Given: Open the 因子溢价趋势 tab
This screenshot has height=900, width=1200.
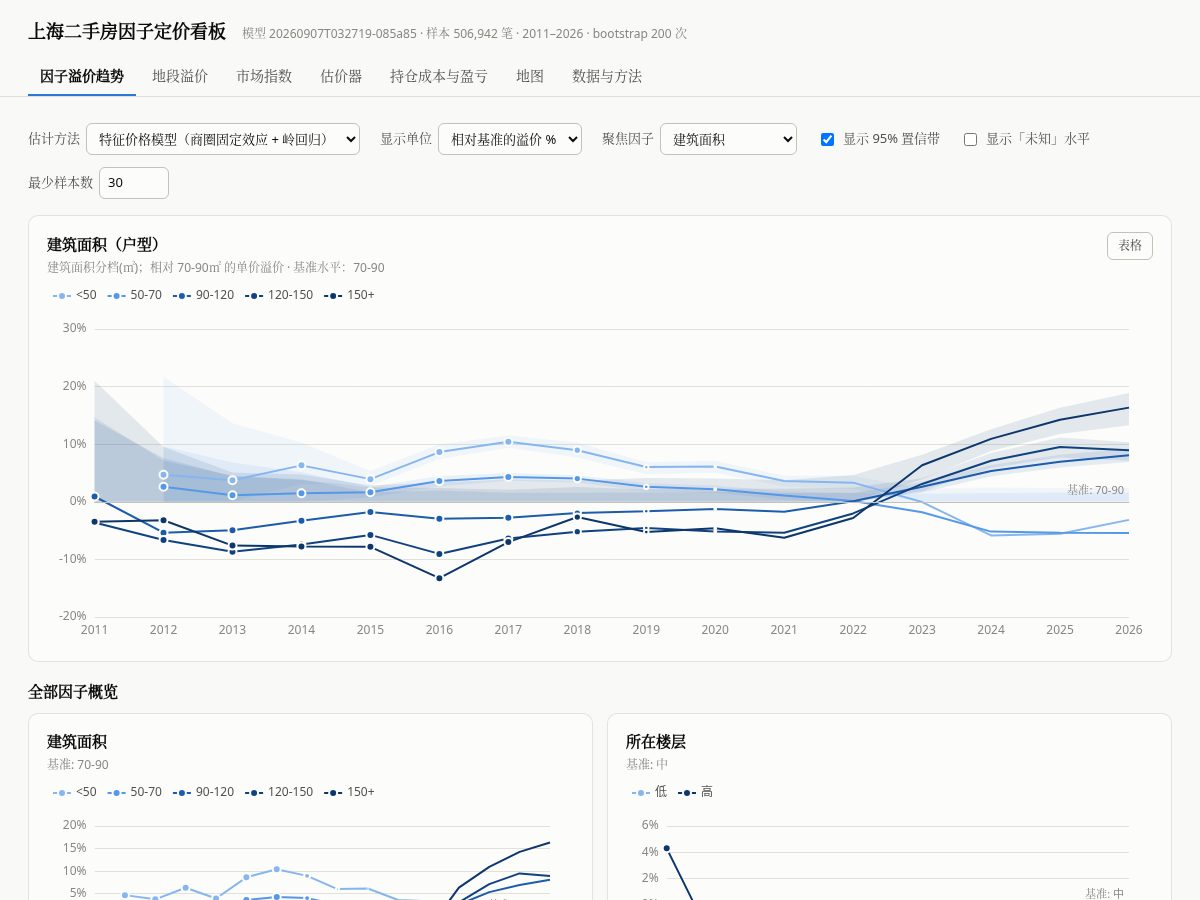Looking at the screenshot, I should tap(82, 76).
